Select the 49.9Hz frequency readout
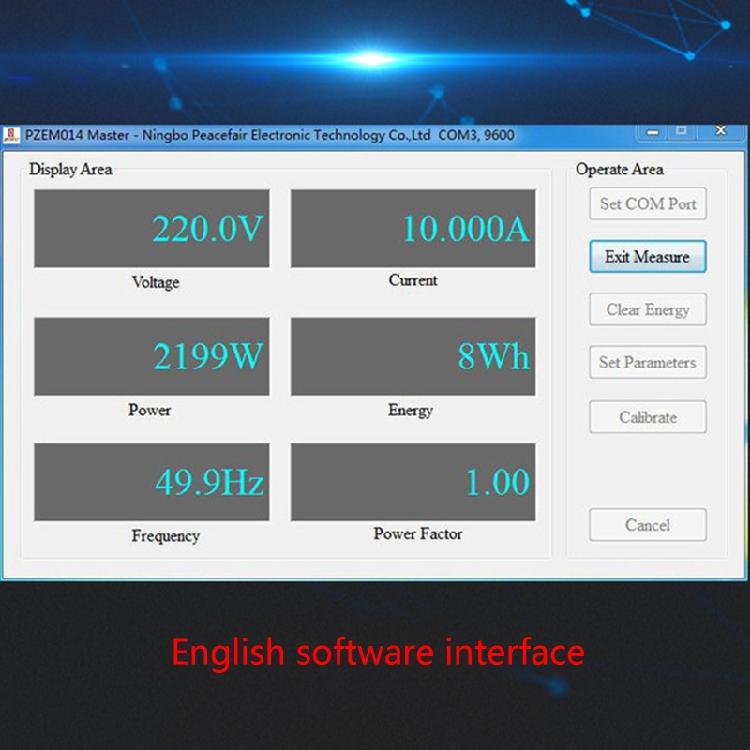This screenshot has width=750, height=750. (x=152, y=483)
